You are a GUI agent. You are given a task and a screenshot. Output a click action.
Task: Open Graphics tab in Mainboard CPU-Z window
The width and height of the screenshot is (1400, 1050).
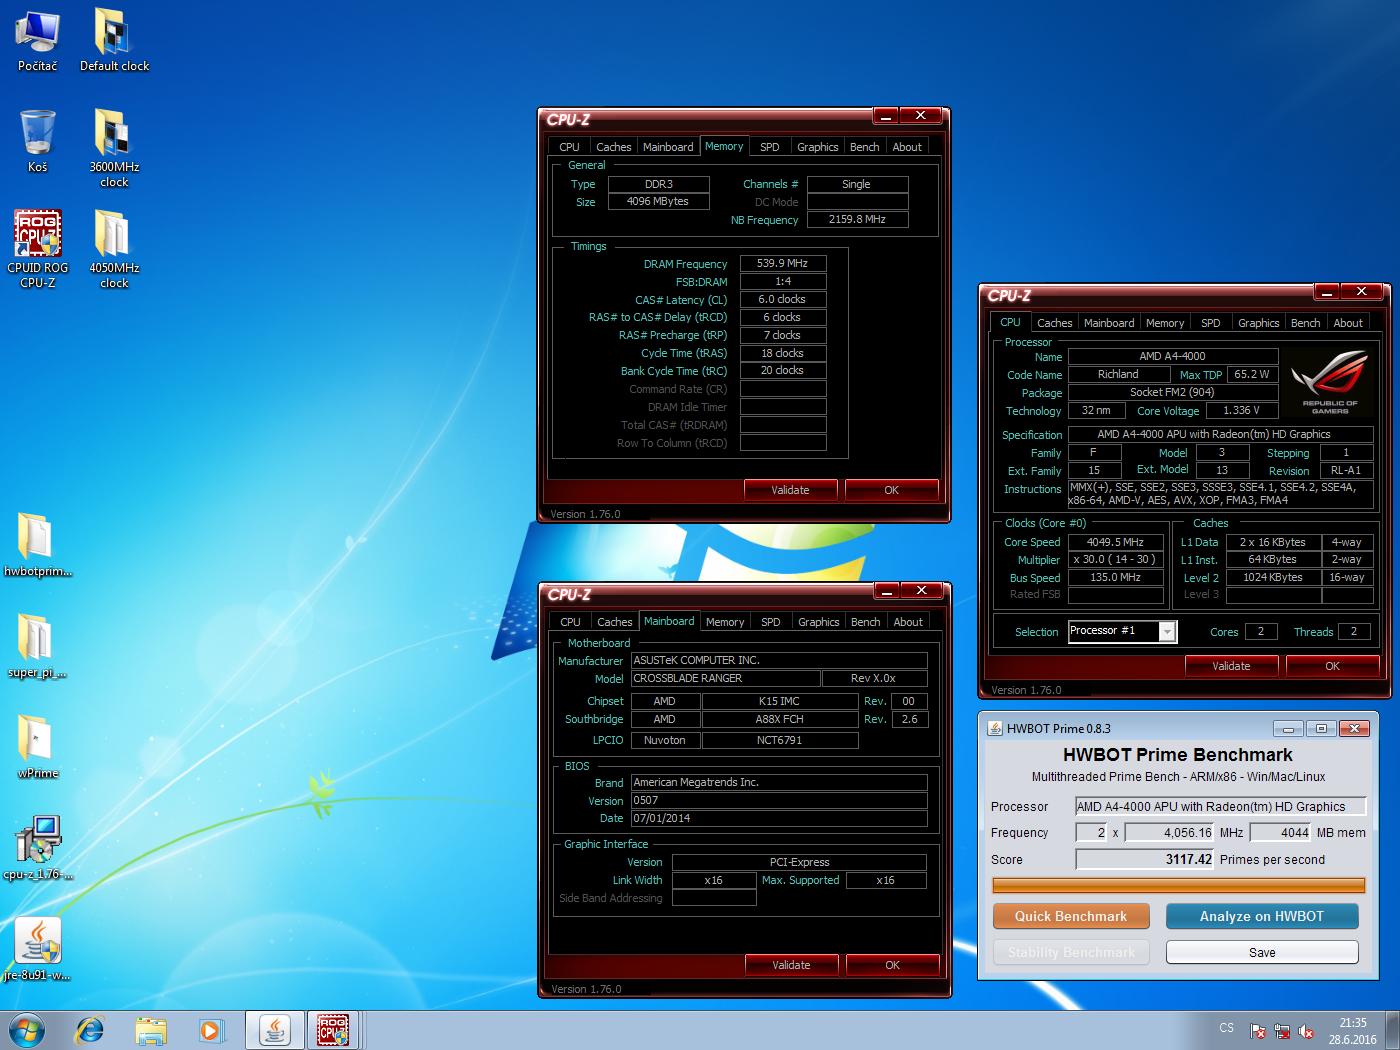(x=818, y=622)
